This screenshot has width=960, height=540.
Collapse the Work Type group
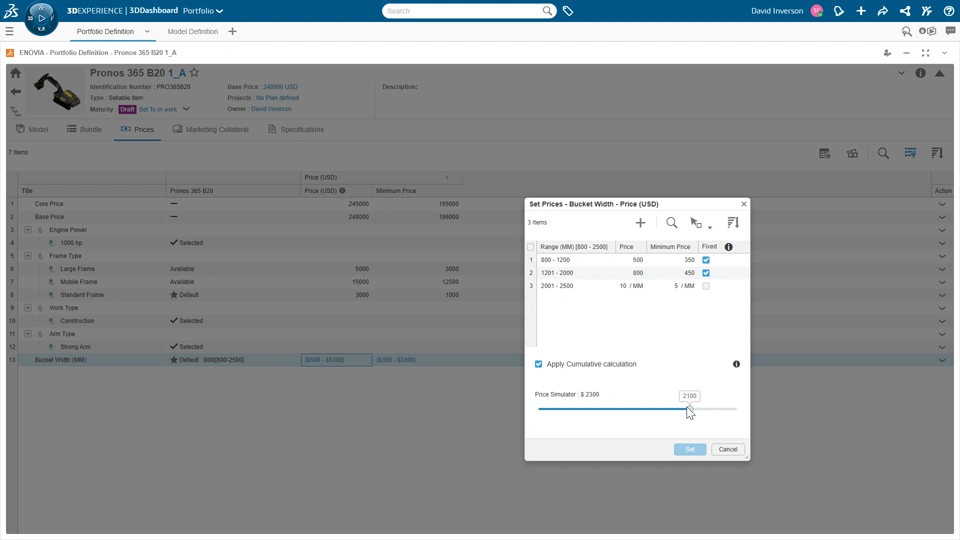tap(28, 308)
